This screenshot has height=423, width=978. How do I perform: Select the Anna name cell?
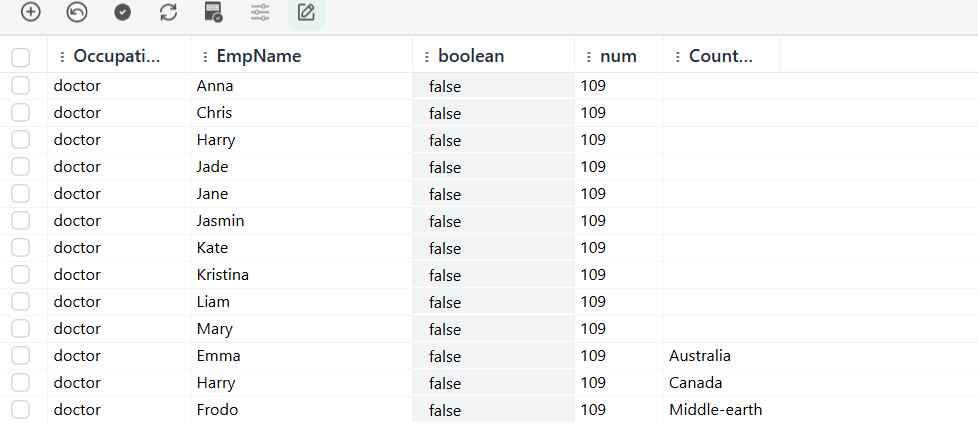click(x=302, y=85)
